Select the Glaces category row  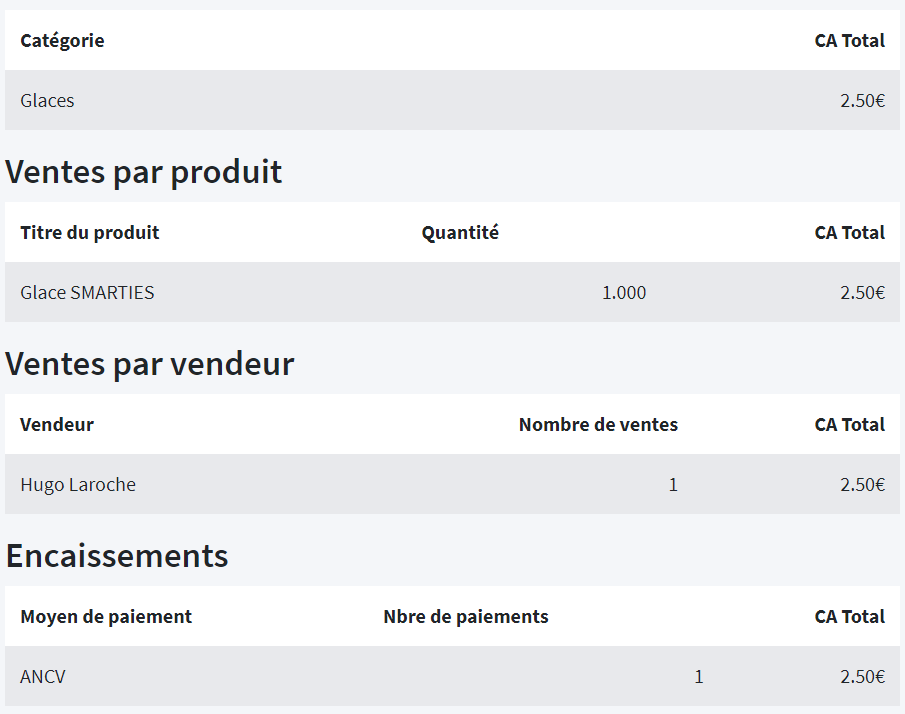coord(452,100)
